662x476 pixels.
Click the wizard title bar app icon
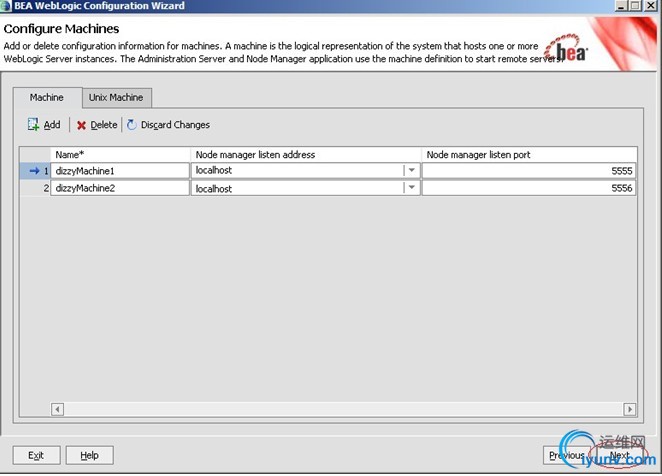(x=5, y=5)
